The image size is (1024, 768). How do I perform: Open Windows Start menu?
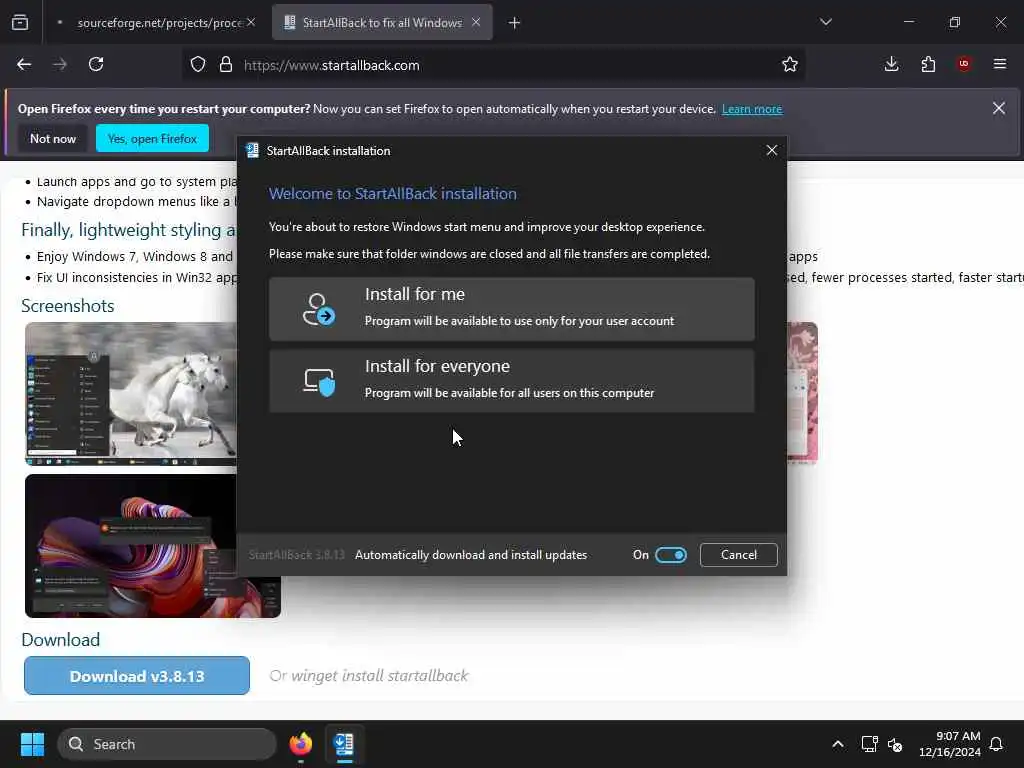click(32, 744)
